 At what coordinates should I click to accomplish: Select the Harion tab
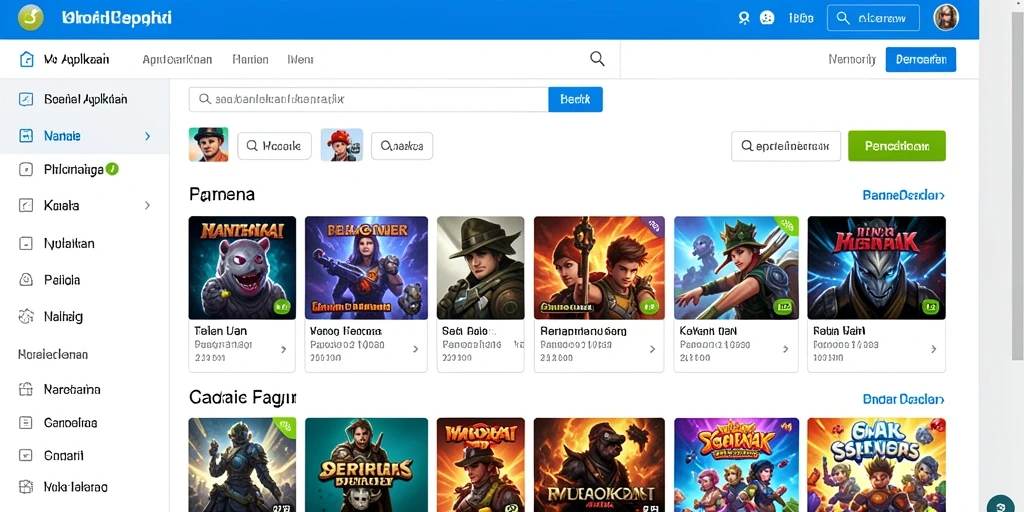point(250,59)
